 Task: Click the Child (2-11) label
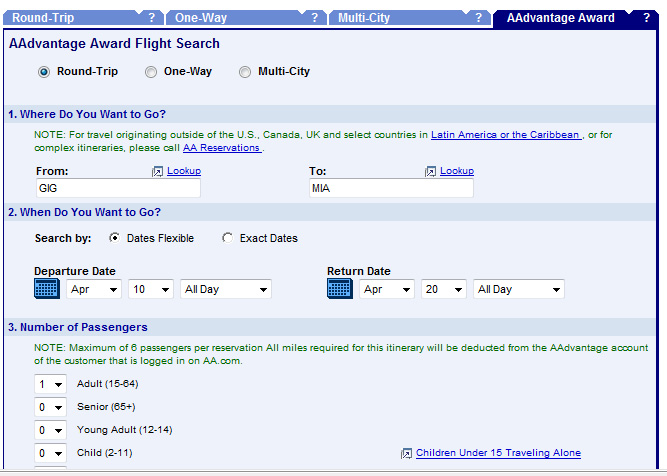pyautogui.click(x=105, y=453)
